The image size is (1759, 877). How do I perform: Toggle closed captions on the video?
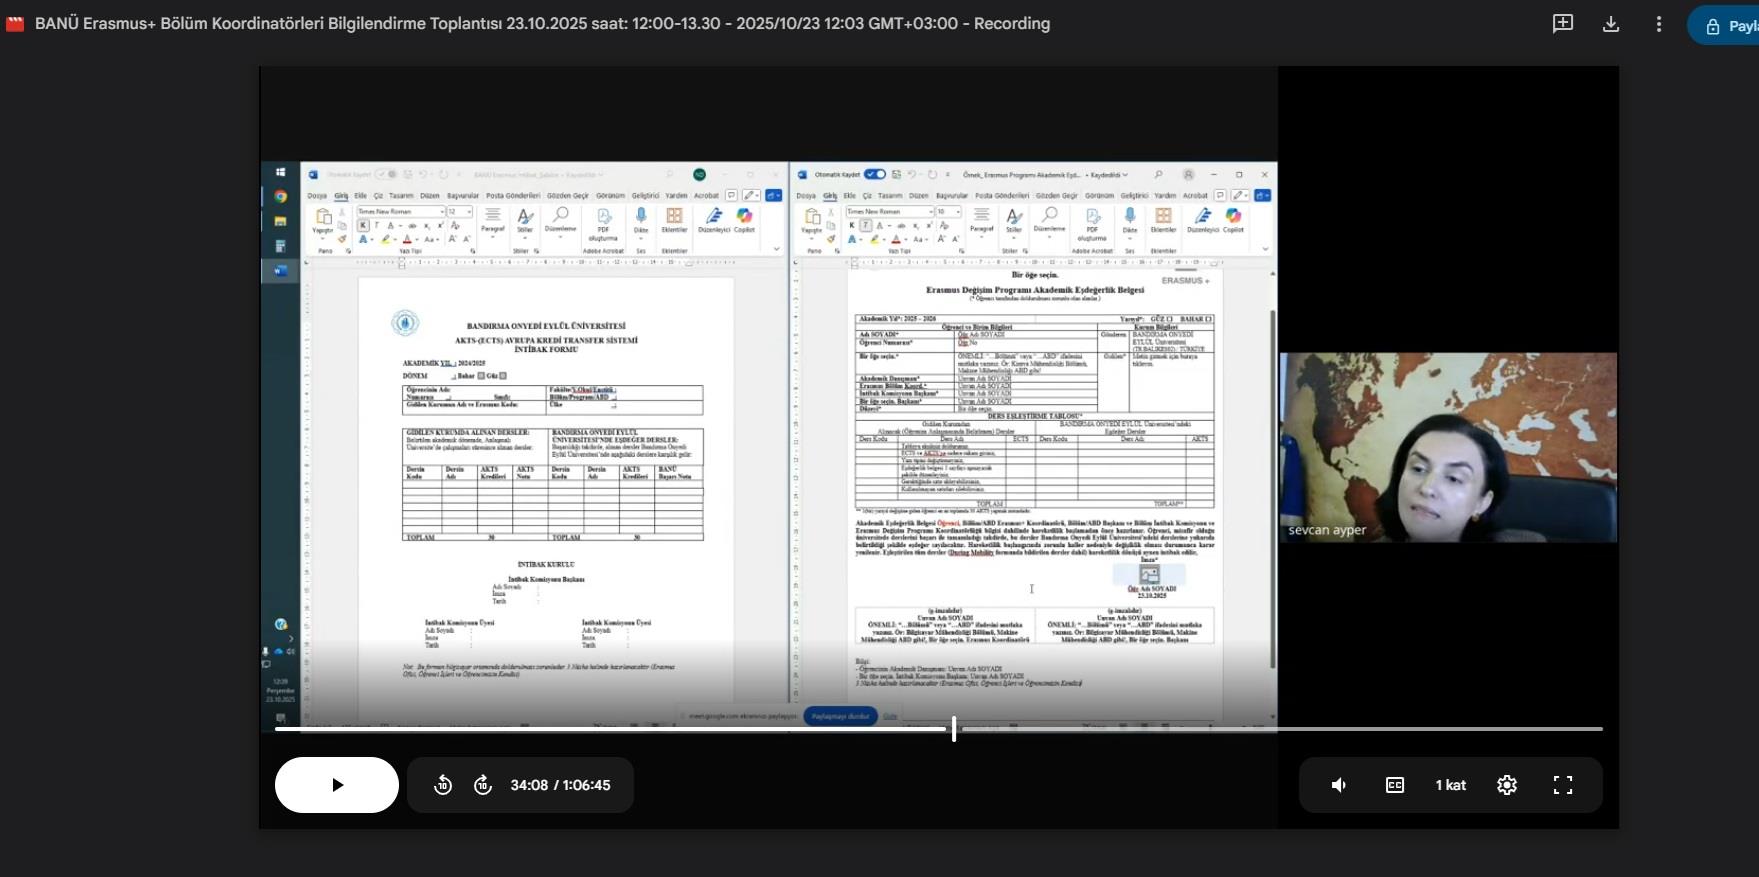[1395, 785]
